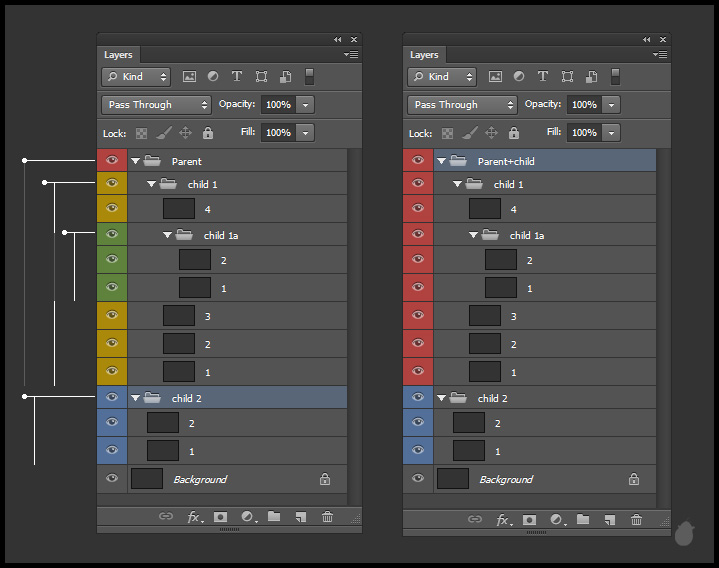Open the right Layers panel flyout menu
Screen dimensions: 719x568
pos(659,54)
